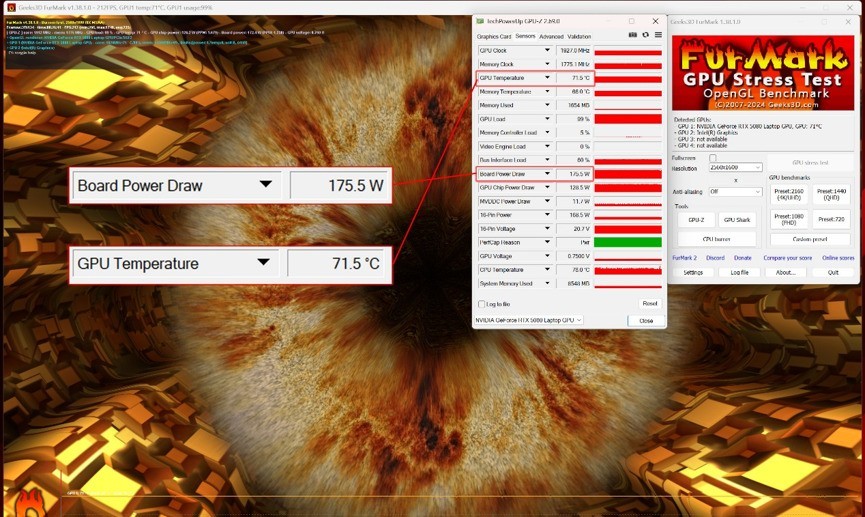Click the GPU Clock value 1927.0 MHz
This screenshot has height=517, width=865.
click(573, 50)
